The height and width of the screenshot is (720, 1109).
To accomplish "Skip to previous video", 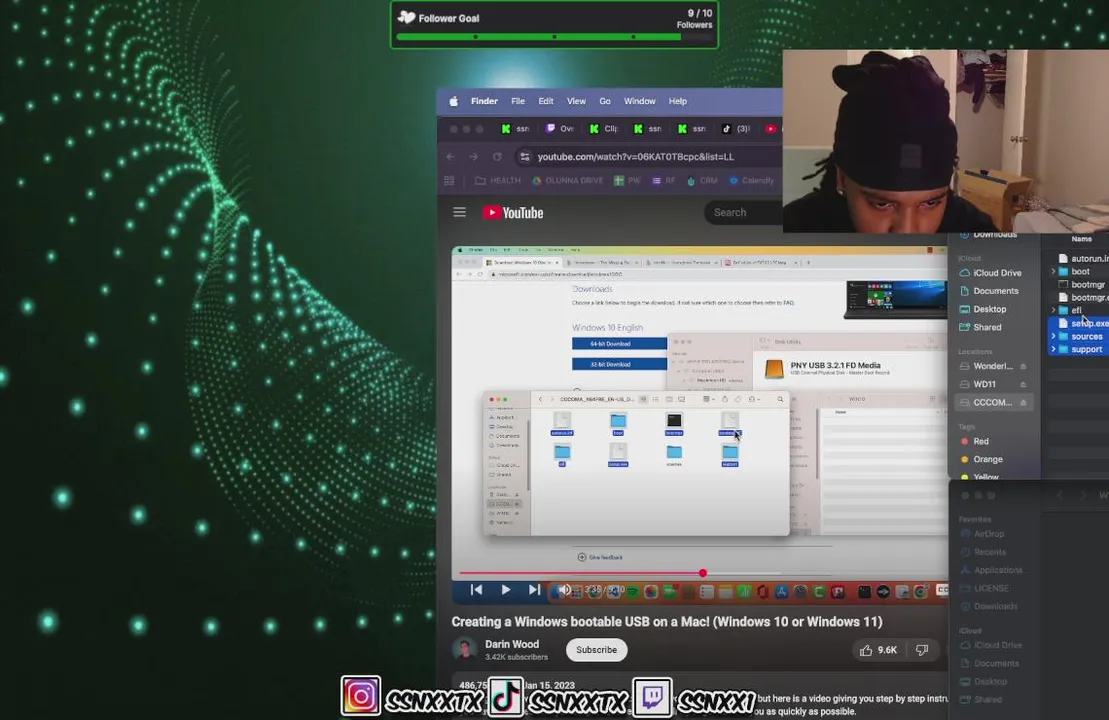I will (x=477, y=589).
